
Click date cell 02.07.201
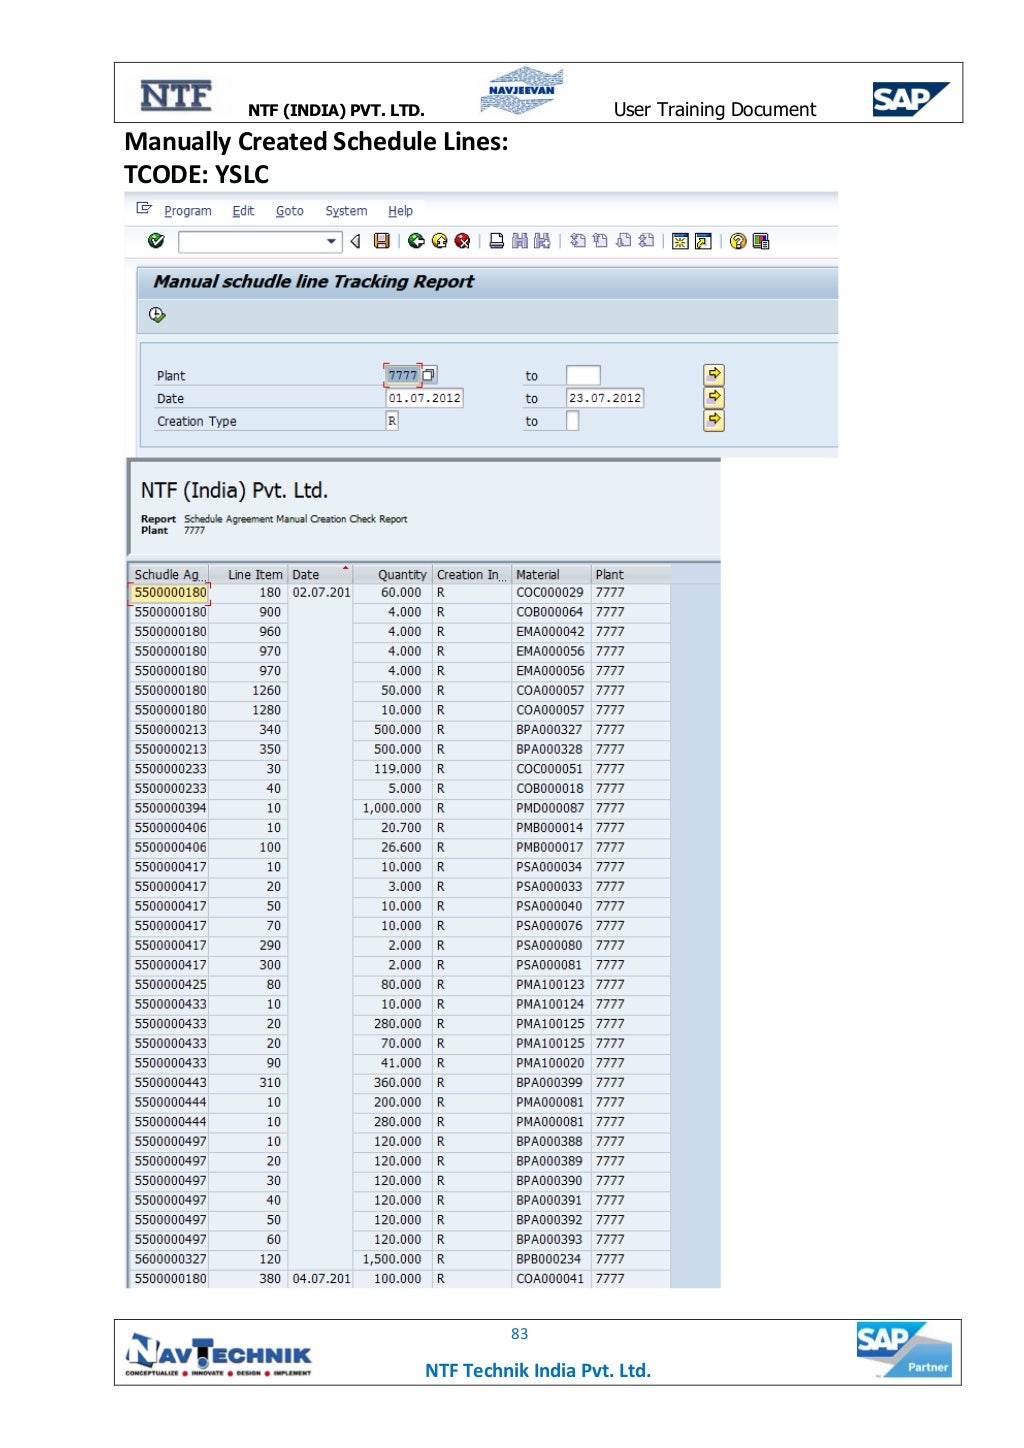(x=321, y=592)
